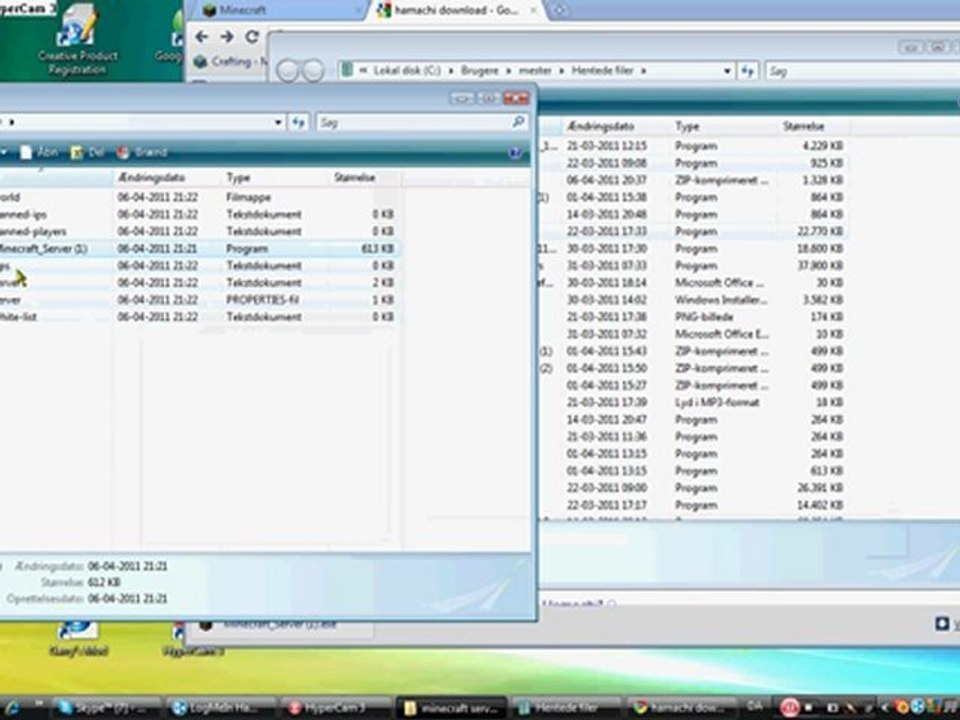Click Chrome's back arrow

(201, 37)
